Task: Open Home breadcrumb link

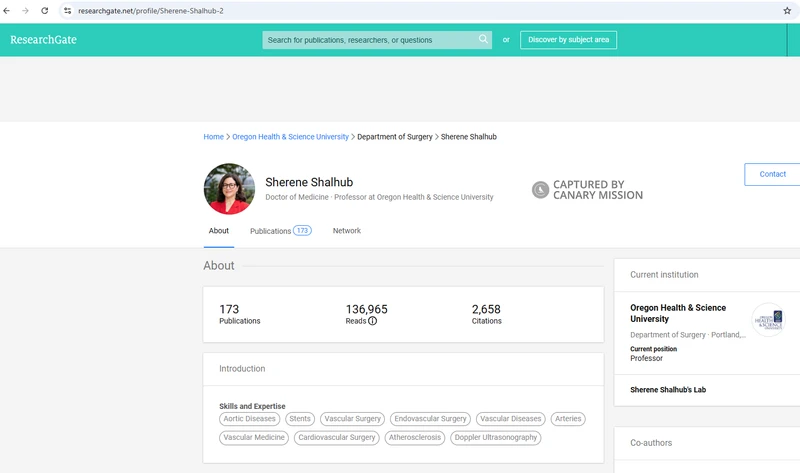Action: pyautogui.click(x=213, y=137)
